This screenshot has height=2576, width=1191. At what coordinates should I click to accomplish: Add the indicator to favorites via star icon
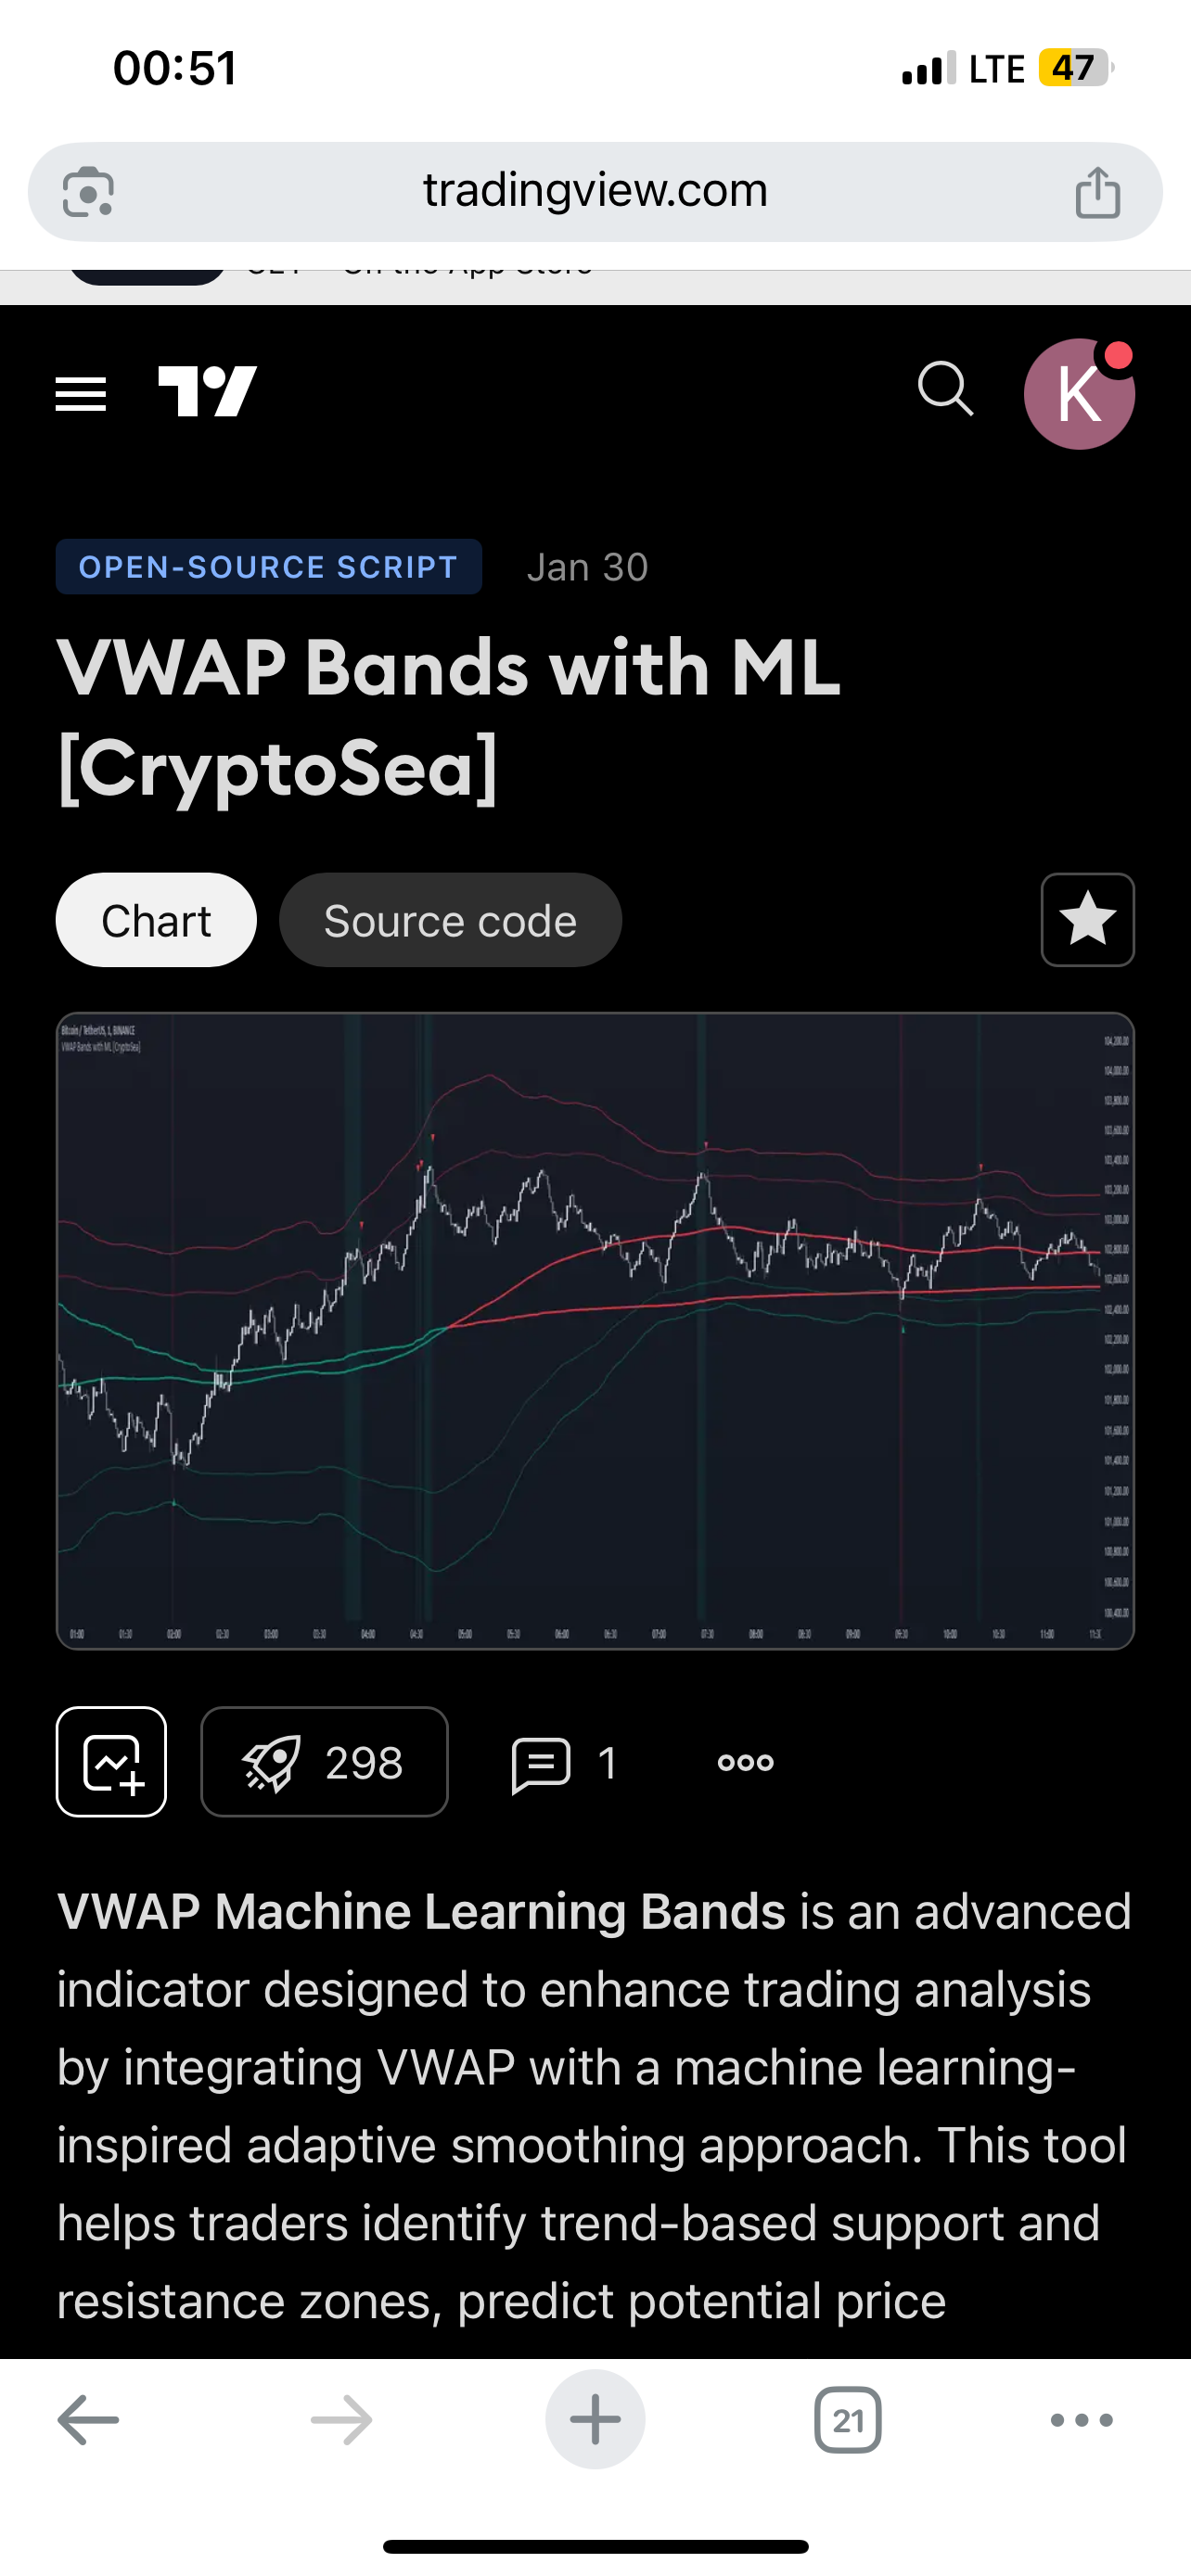[1087, 919]
